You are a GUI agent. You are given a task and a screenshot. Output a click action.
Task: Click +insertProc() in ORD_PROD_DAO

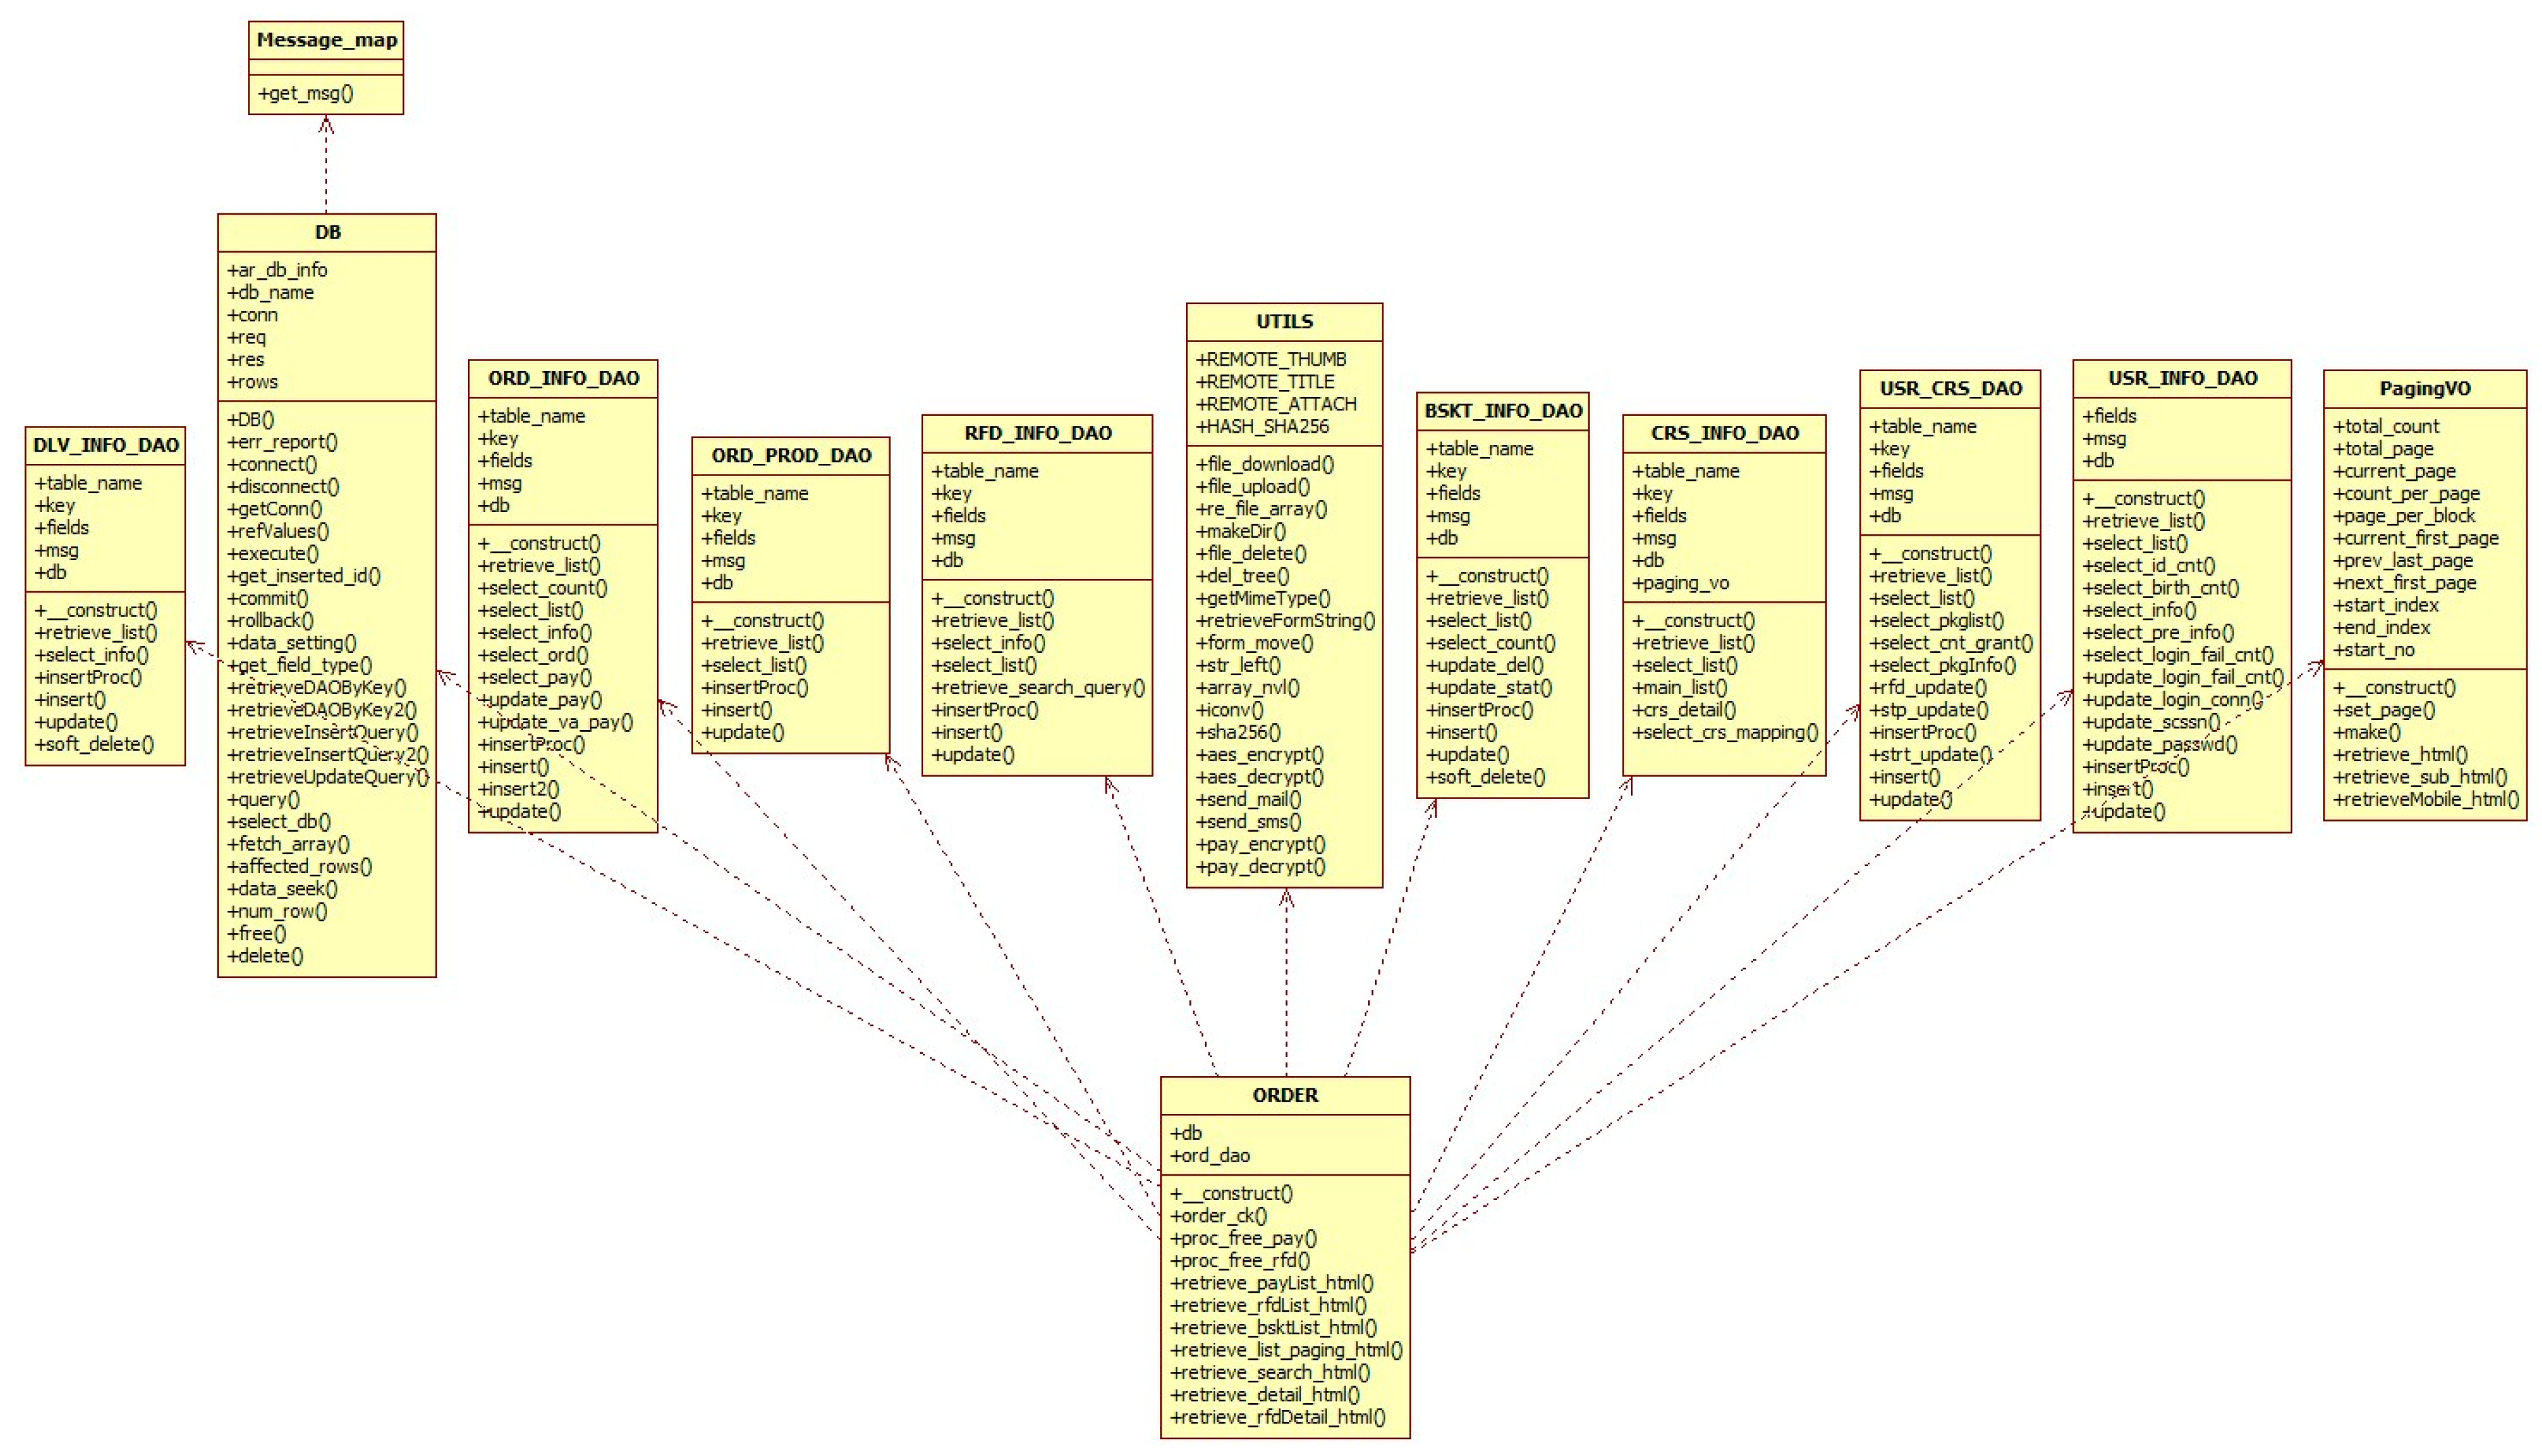click(754, 688)
